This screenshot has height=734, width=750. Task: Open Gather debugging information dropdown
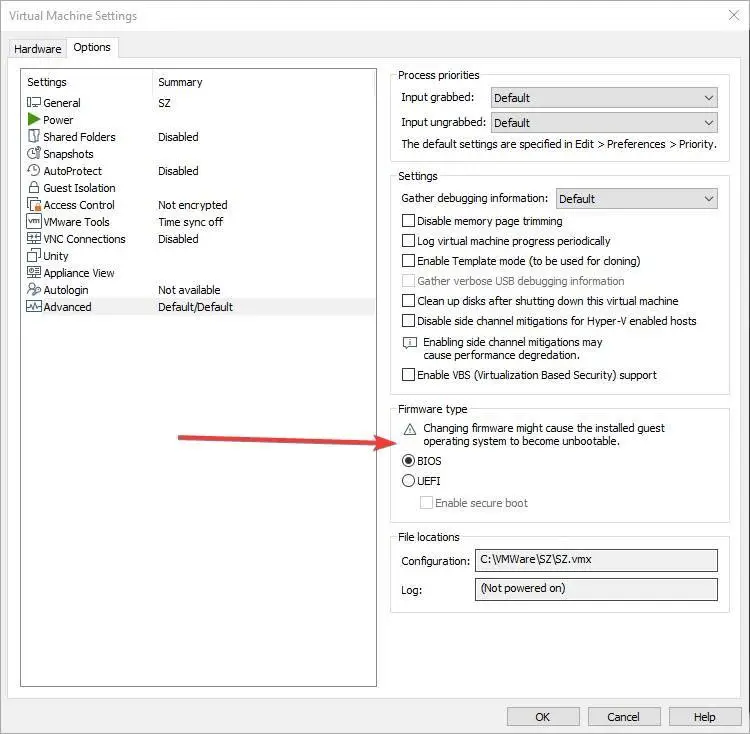coord(637,198)
